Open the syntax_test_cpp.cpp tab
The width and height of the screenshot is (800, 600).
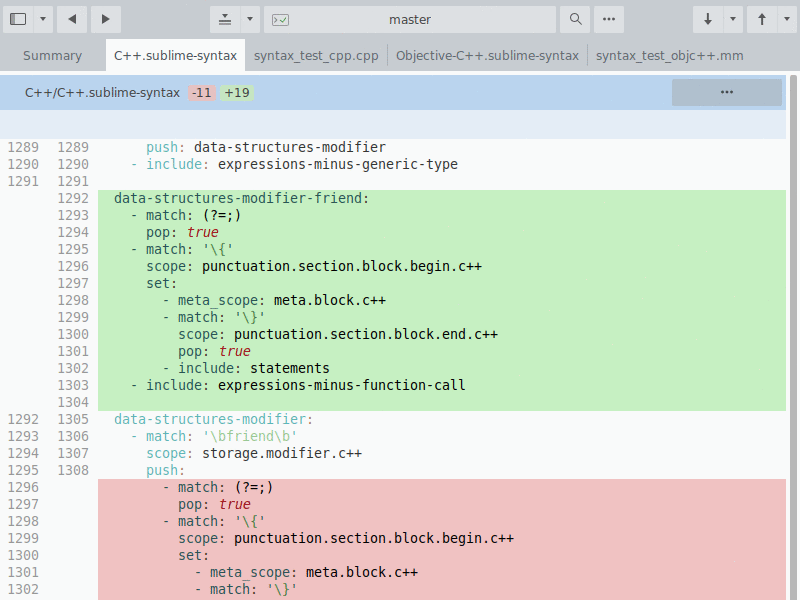coord(316,56)
